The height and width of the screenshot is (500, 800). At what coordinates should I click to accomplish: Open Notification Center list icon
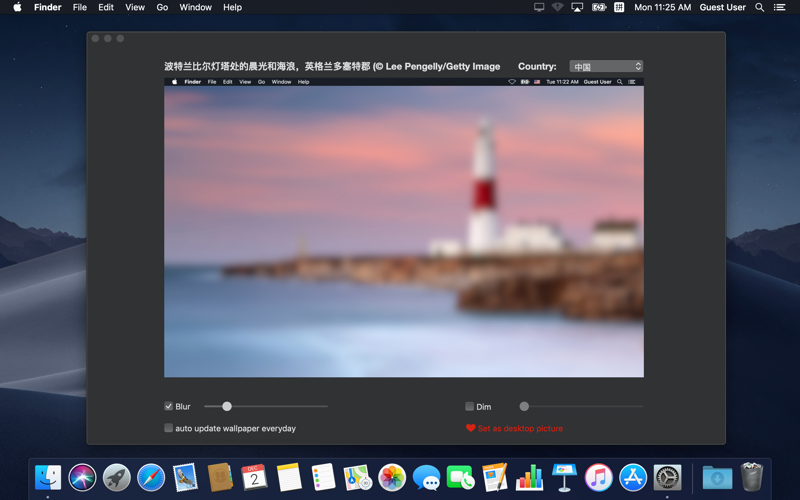pos(779,7)
